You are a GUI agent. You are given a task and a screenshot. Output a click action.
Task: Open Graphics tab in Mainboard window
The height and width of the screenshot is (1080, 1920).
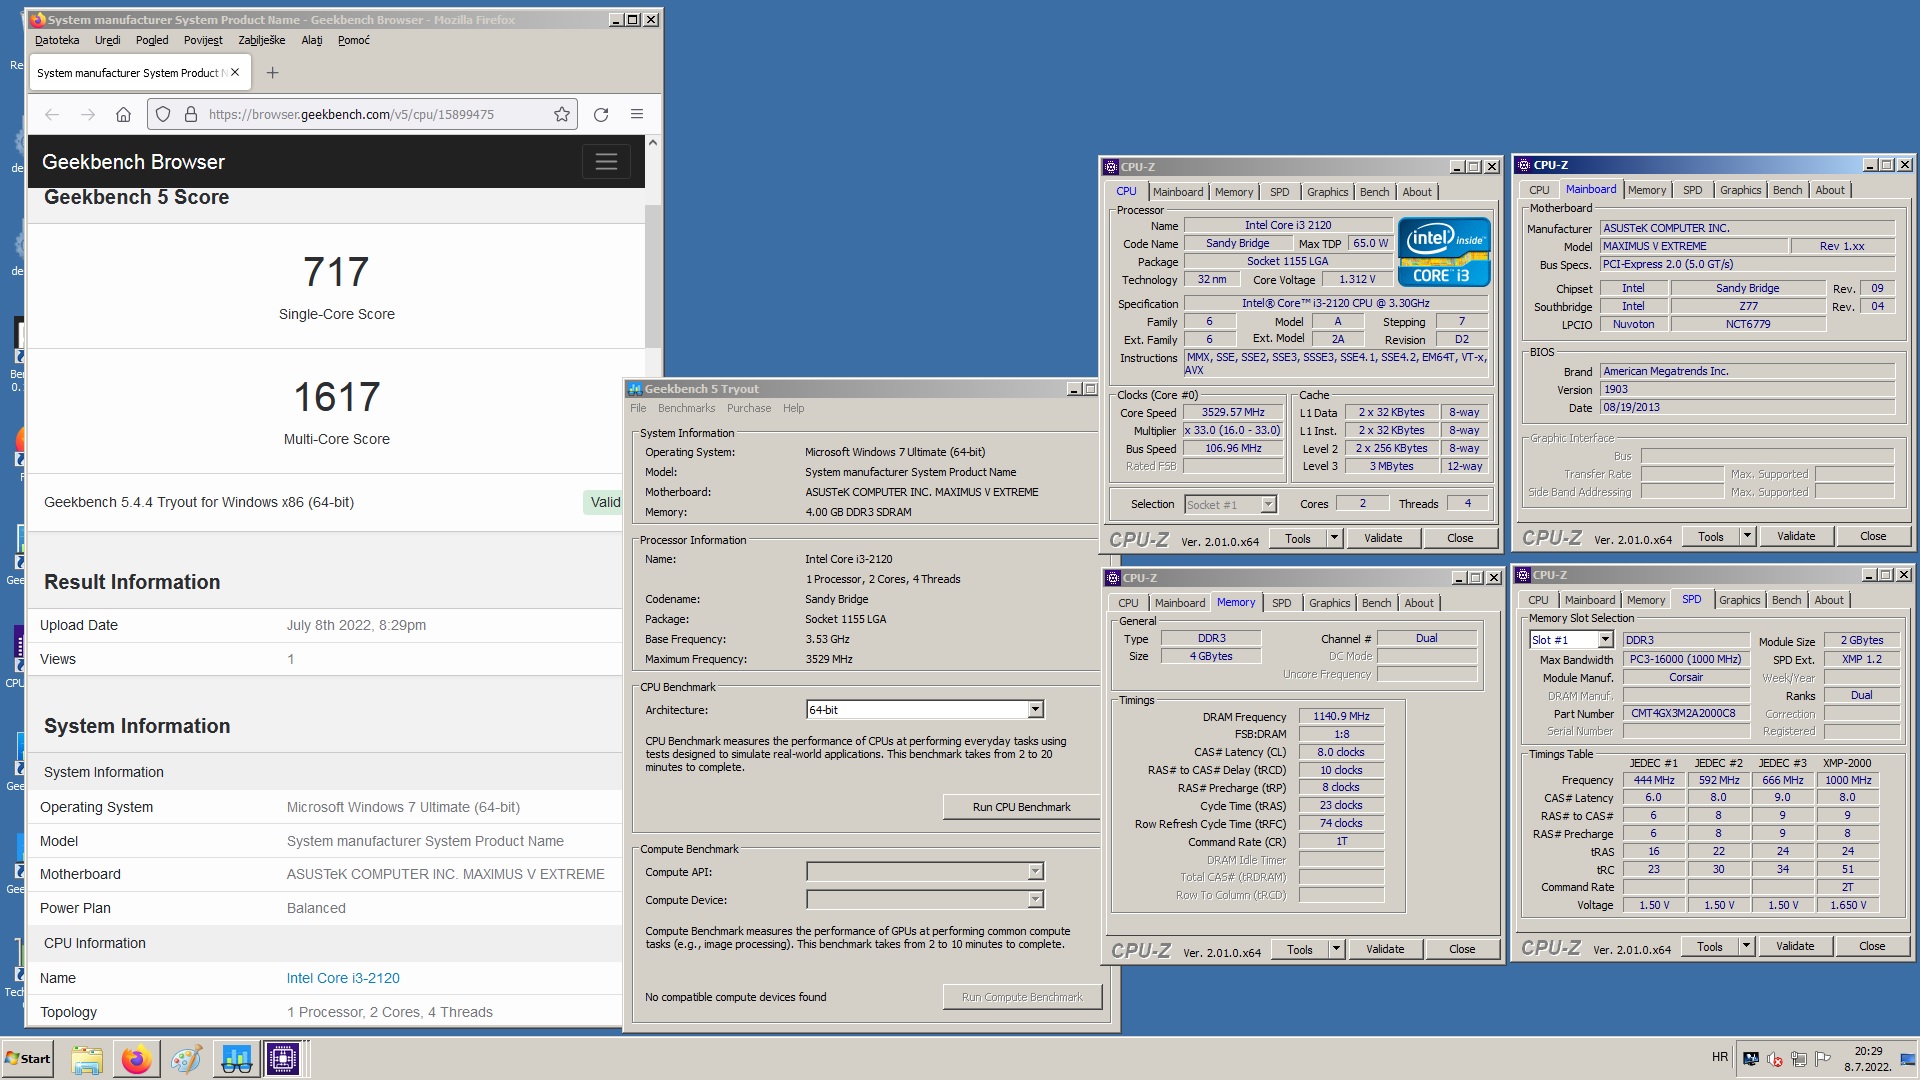(x=1740, y=190)
